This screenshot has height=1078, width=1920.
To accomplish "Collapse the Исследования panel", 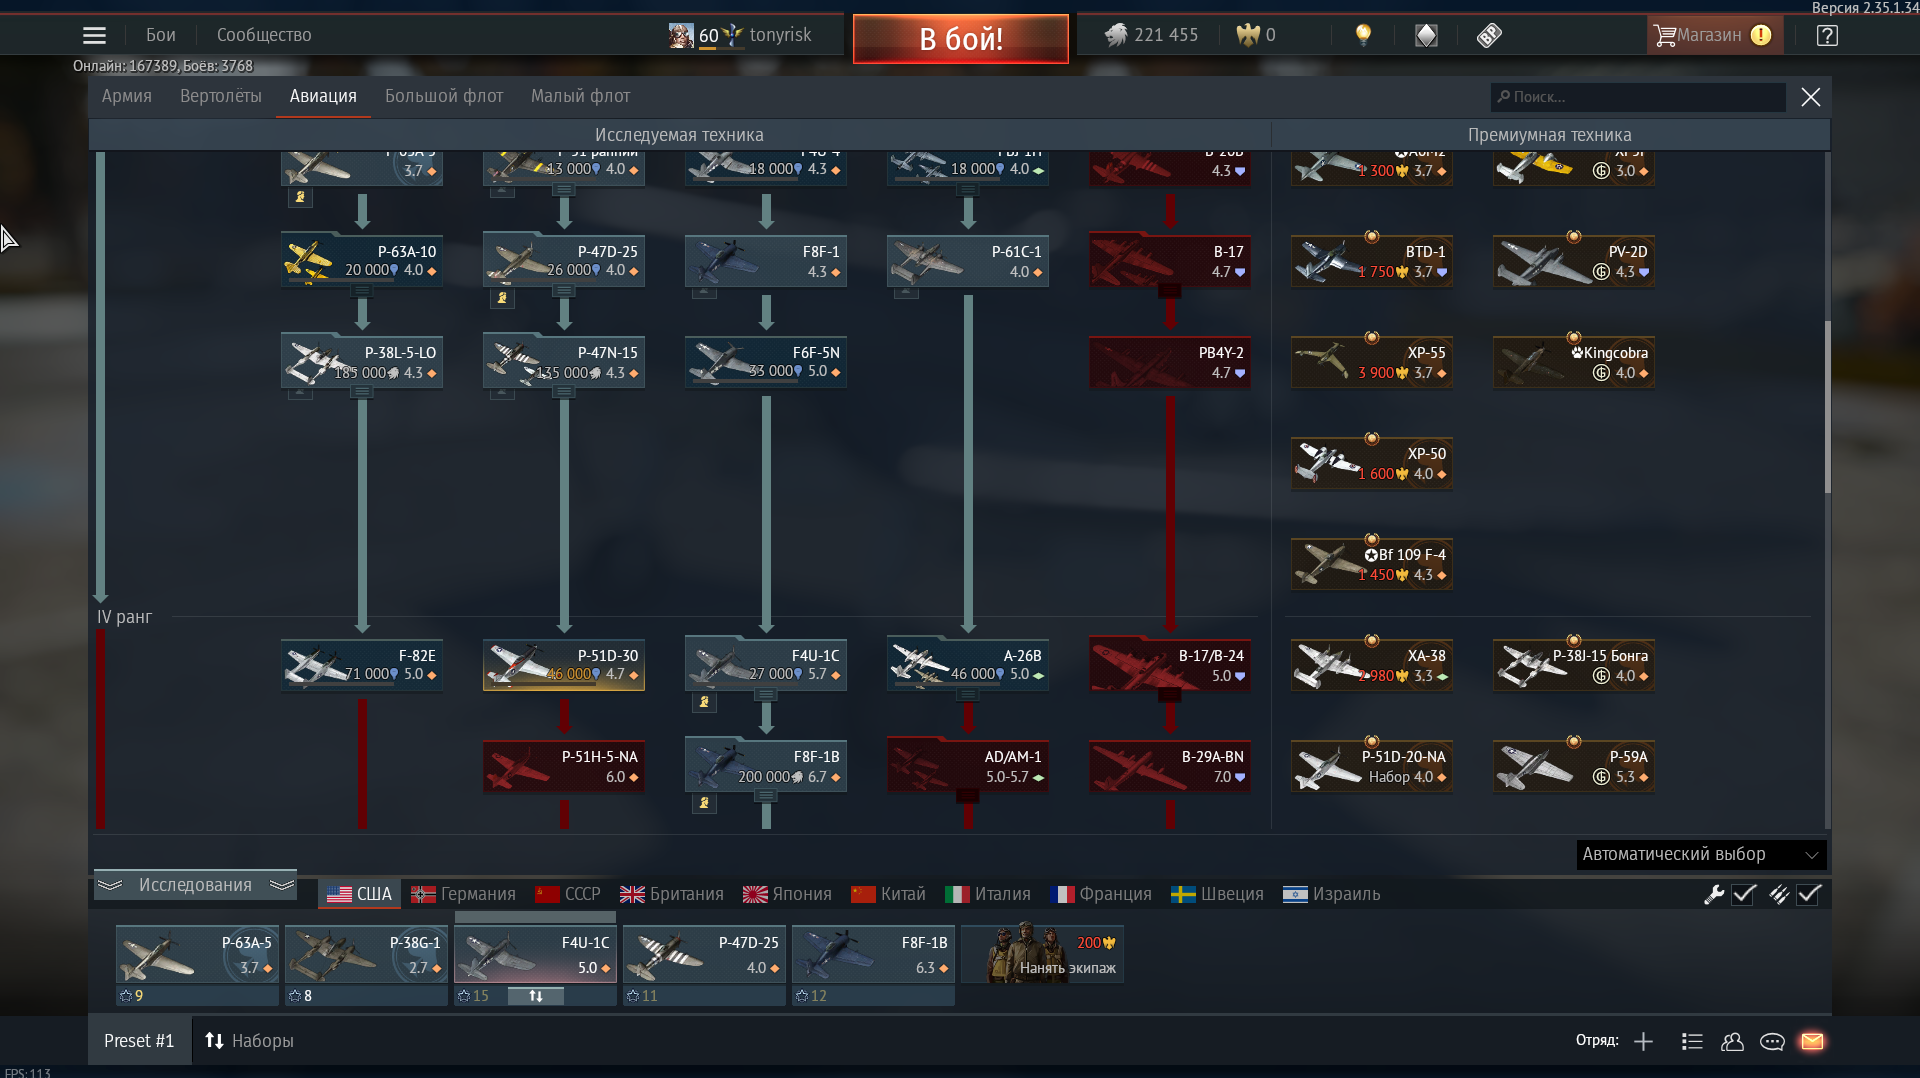I will tap(195, 885).
